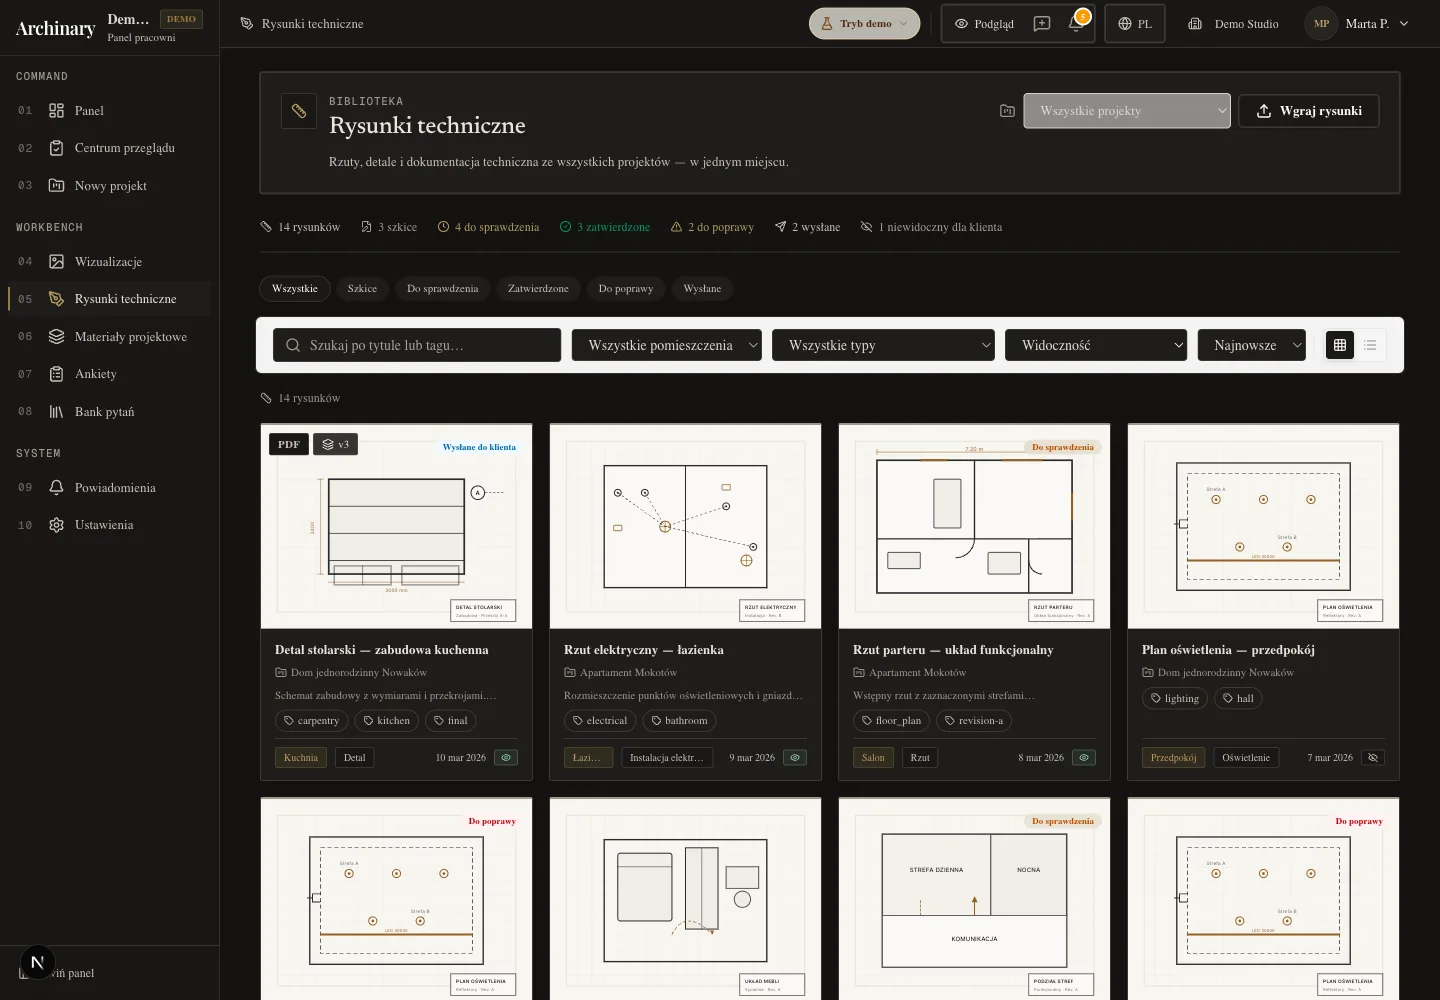Select the Zatwierdzone filter tab
The image size is (1440, 1000).
[x=538, y=289]
